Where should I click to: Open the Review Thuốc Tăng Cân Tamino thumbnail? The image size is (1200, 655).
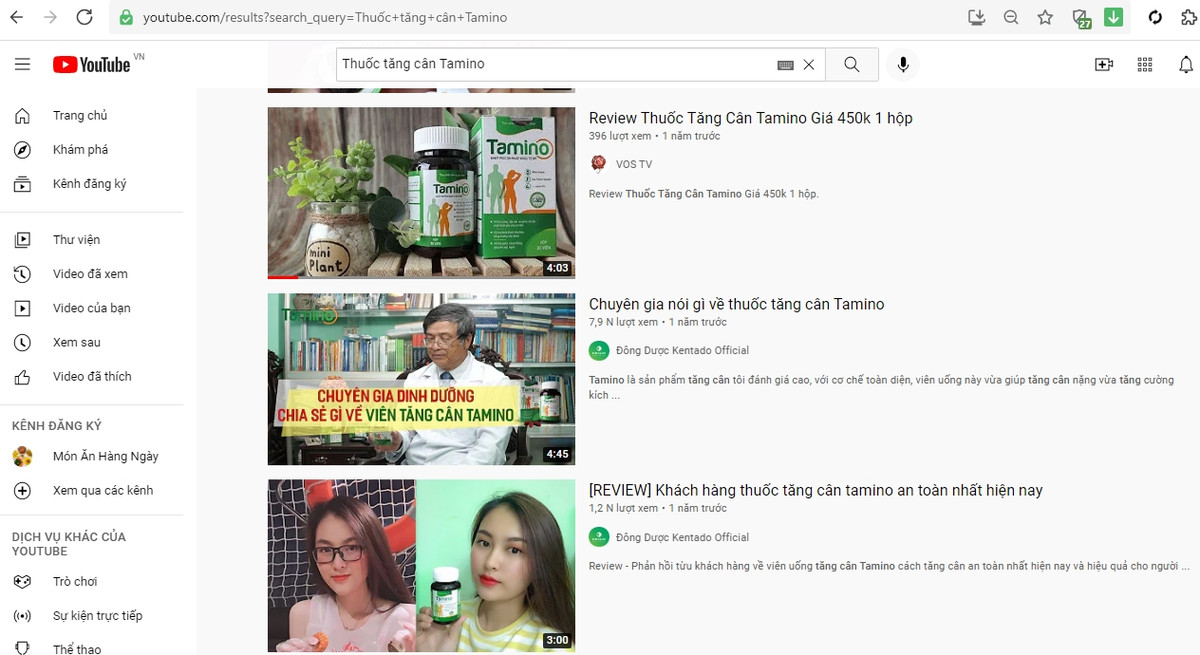coord(420,192)
